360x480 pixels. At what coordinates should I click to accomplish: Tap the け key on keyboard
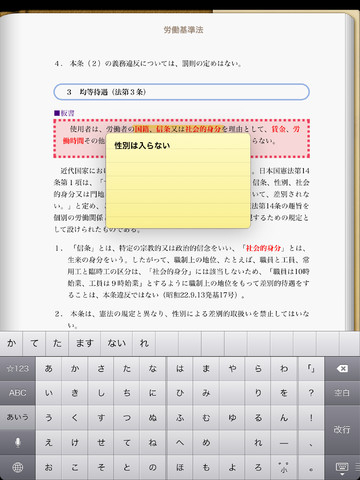click(x=75, y=442)
